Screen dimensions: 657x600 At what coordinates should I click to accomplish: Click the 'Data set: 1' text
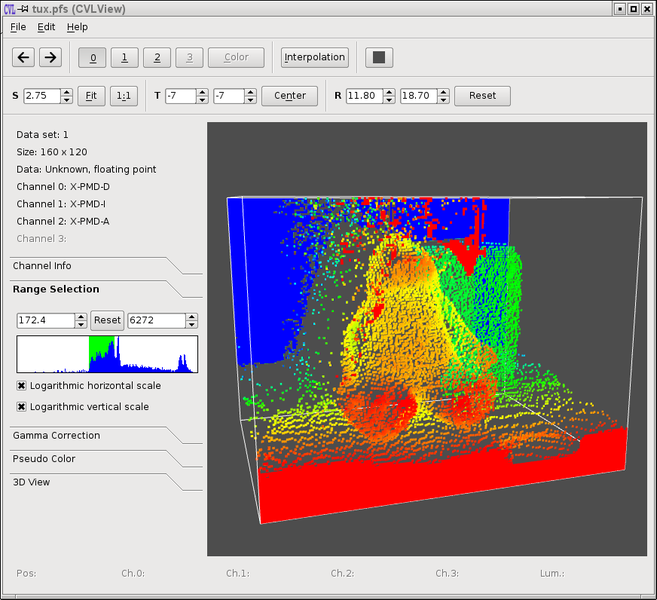coord(42,134)
